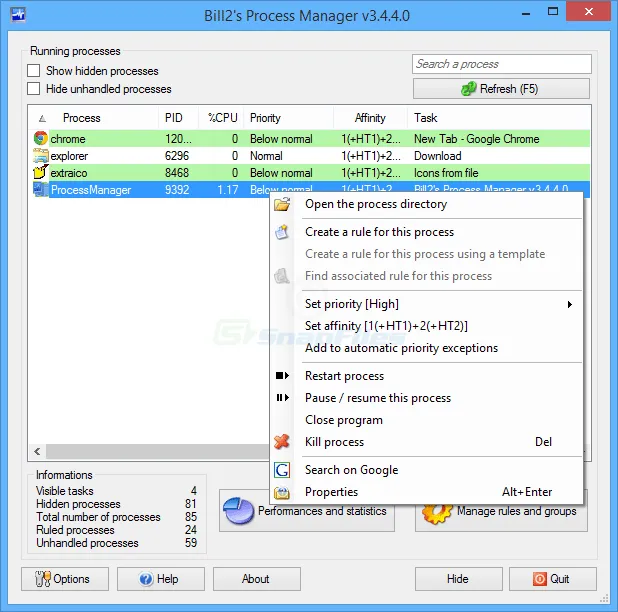Click PID value 6296

pos(177,156)
